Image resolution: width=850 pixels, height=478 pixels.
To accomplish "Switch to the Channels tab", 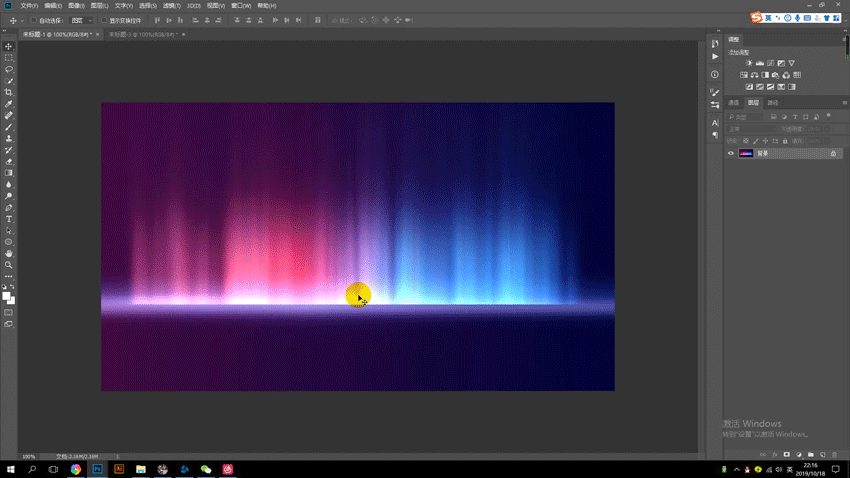I will coord(733,102).
